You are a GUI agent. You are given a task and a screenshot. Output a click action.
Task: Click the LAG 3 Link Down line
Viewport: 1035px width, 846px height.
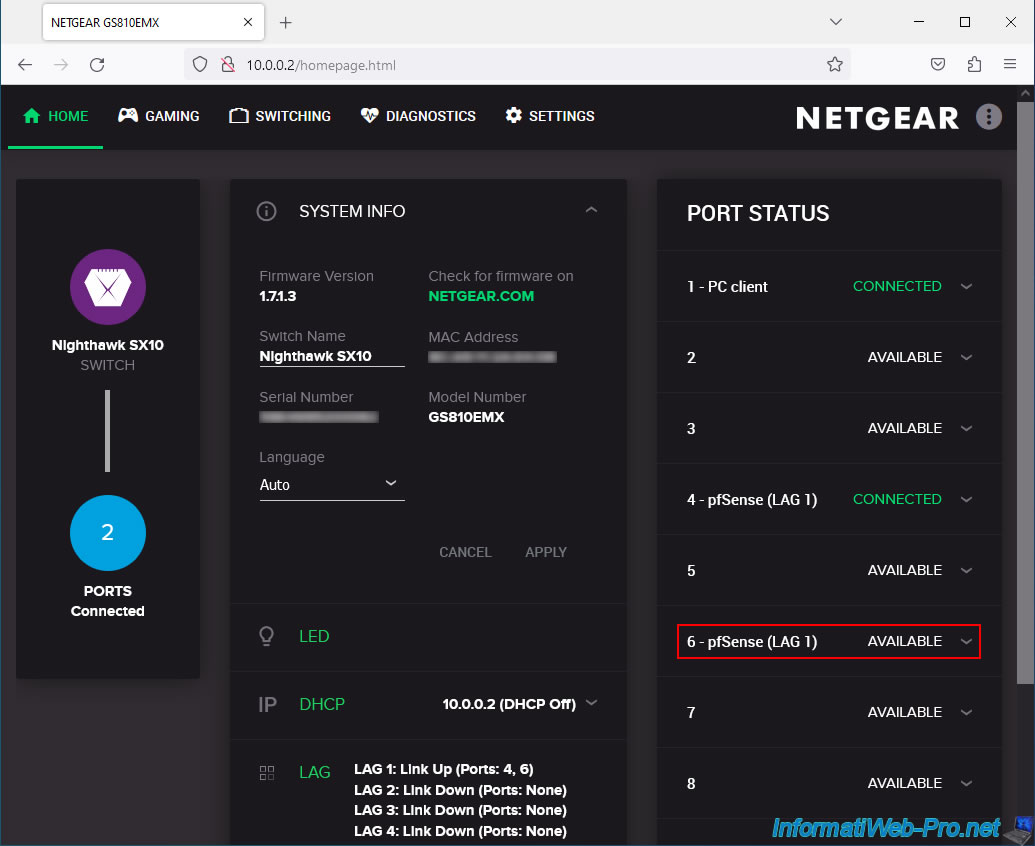click(460, 810)
